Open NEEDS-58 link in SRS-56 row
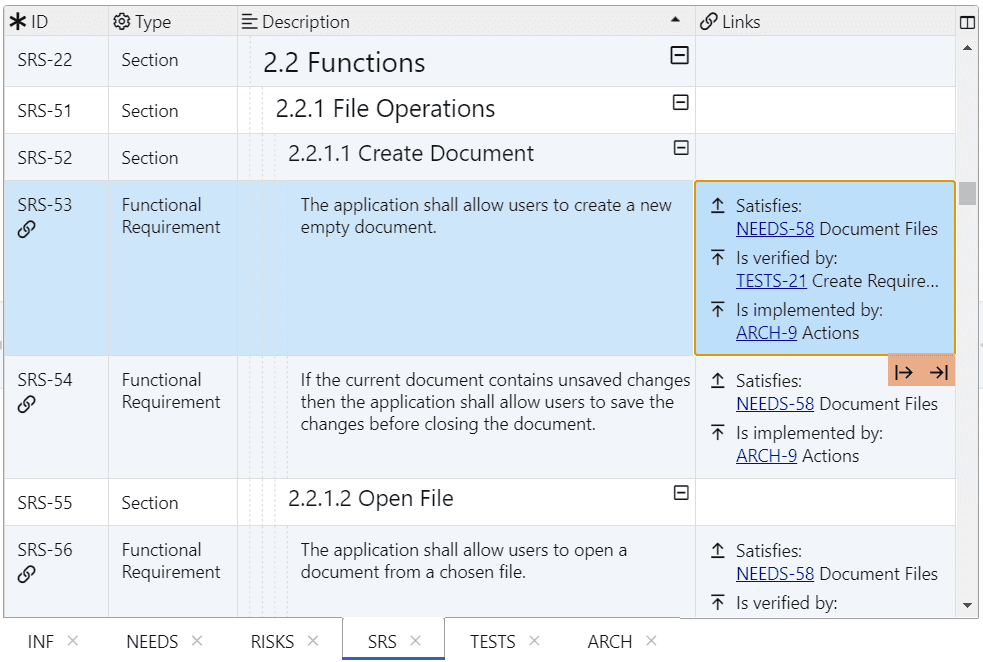This screenshot has height=662, width=983. click(x=774, y=574)
